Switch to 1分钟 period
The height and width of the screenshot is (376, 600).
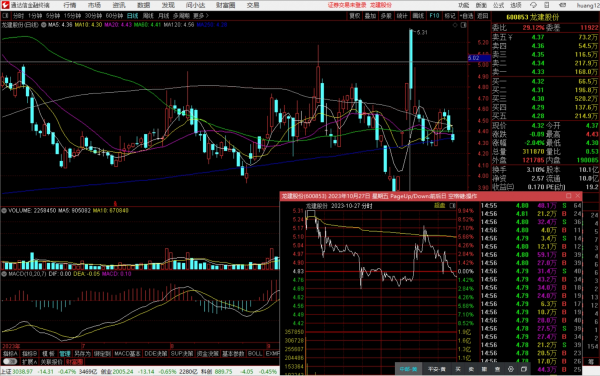coord(35,16)
